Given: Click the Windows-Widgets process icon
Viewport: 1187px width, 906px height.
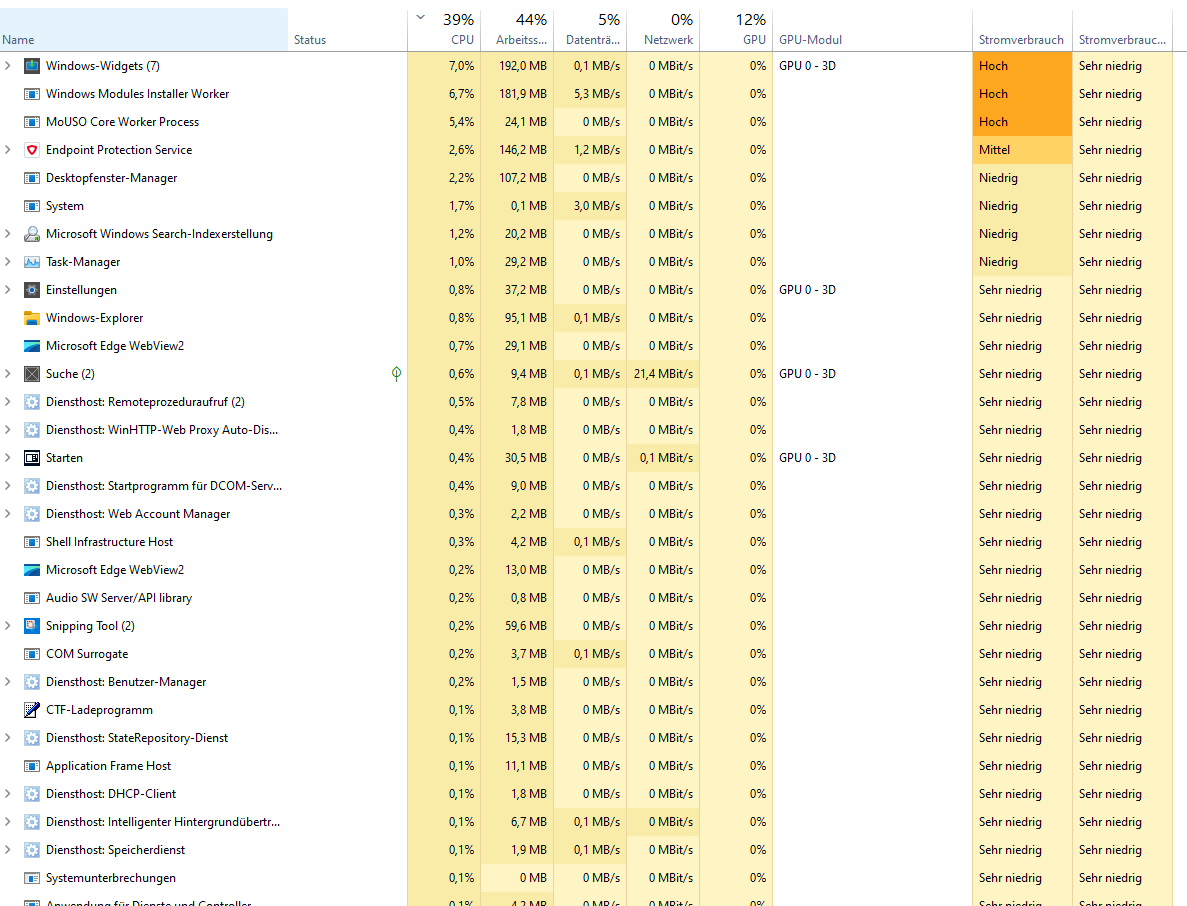Looking at the screenshot, I should coord(32,66).
